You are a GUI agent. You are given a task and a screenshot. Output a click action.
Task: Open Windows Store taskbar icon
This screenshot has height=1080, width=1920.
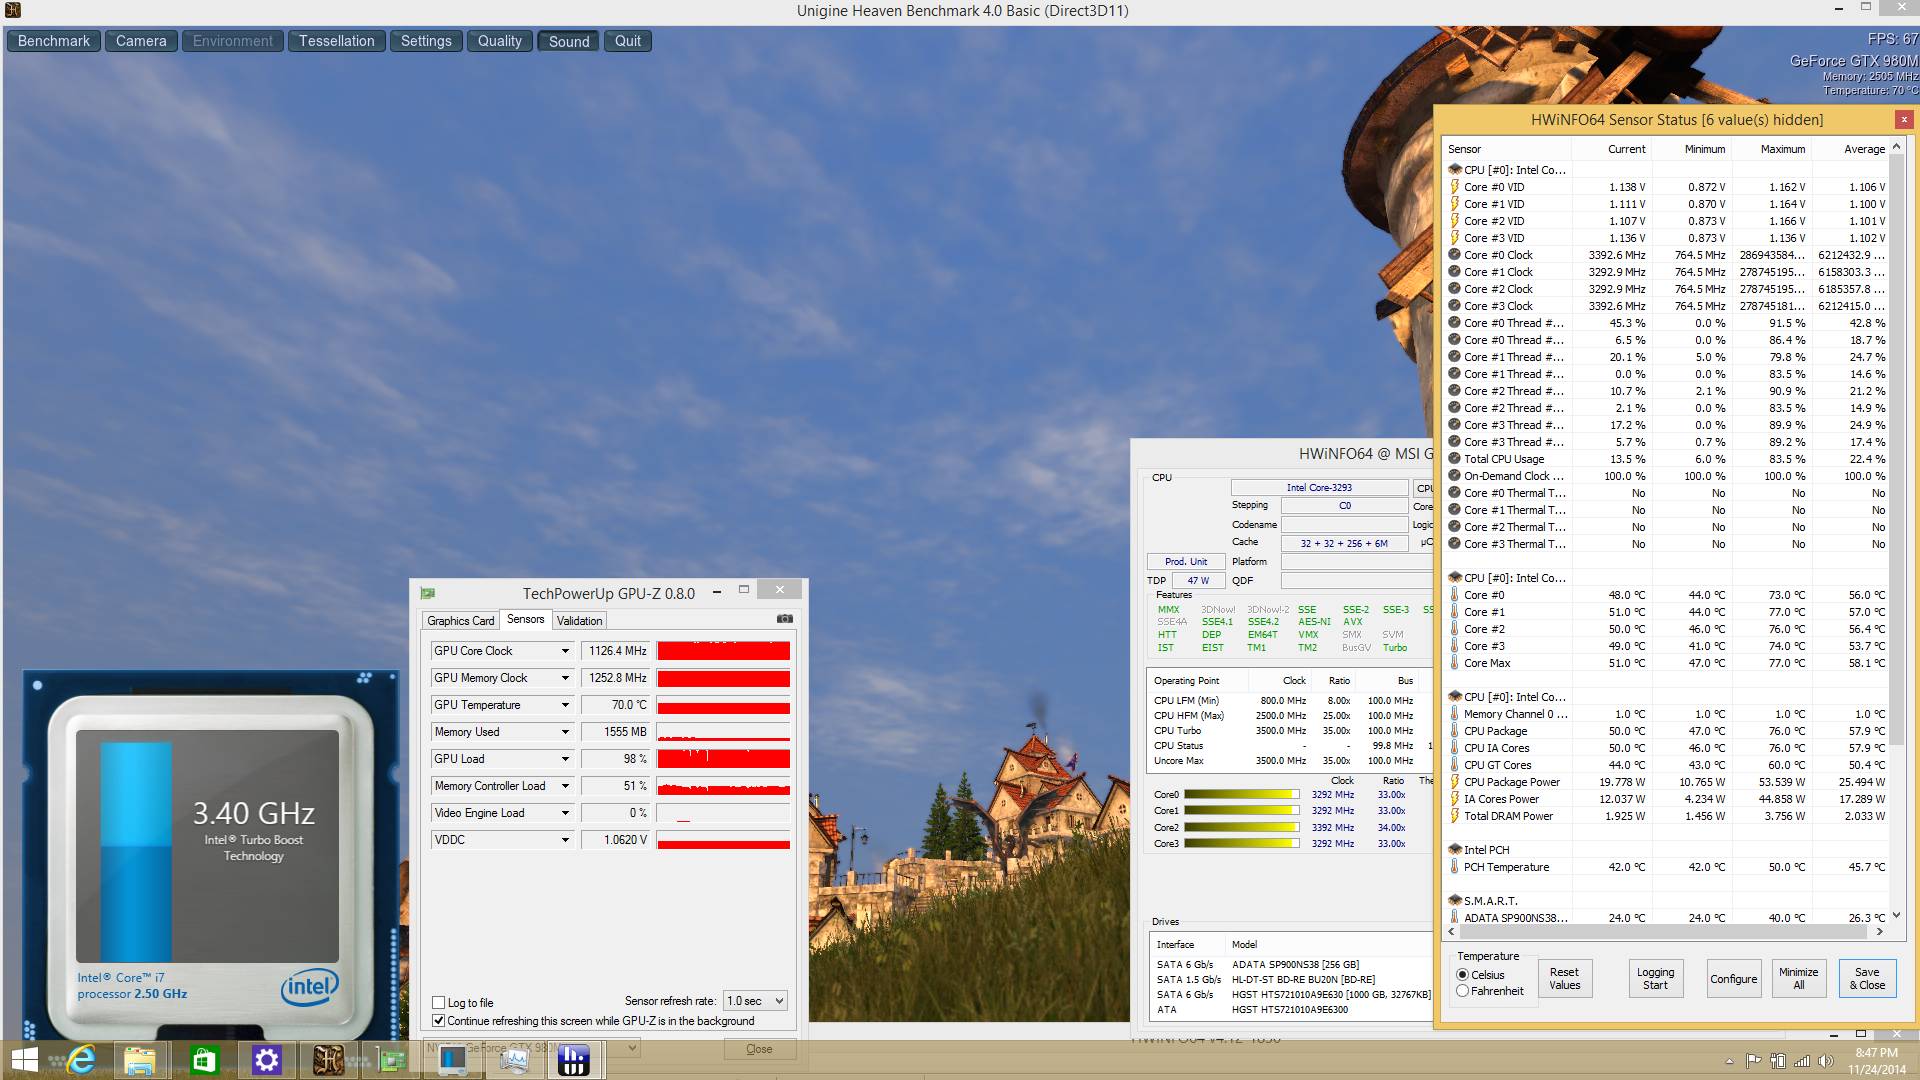click(204, 1060)
